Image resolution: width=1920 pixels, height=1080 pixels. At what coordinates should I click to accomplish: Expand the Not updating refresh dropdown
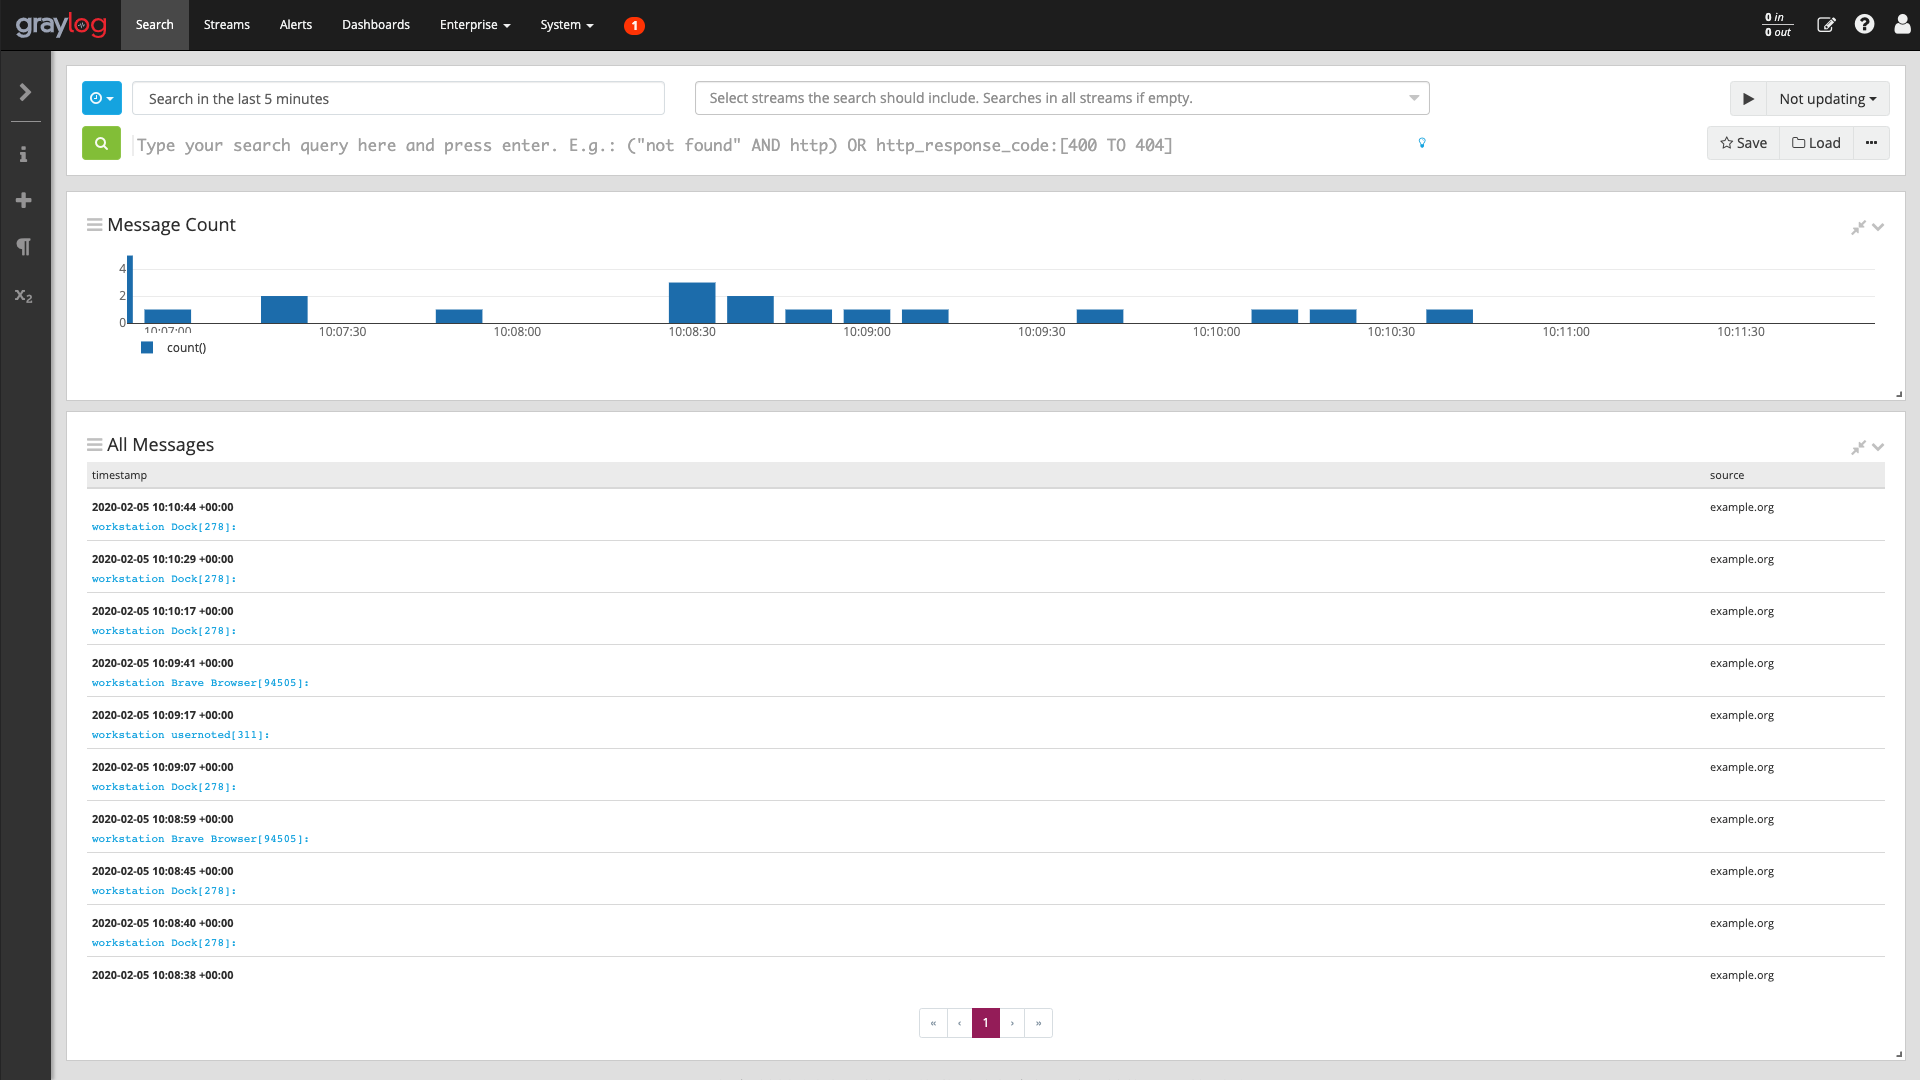point(1827,98)
